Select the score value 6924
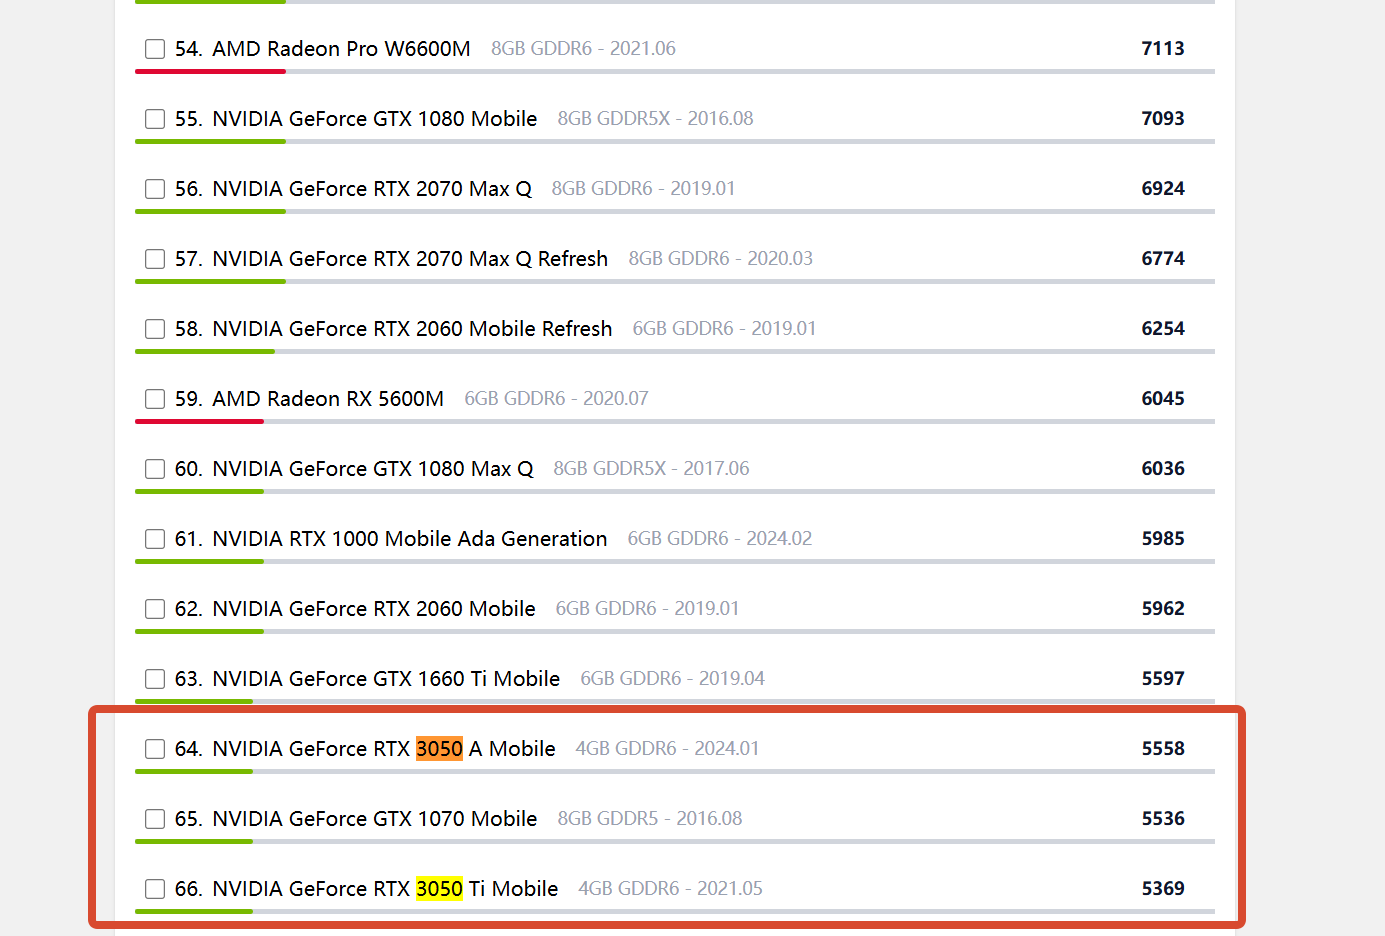This screenshot has height=936, width=1385. pos(1163,189)
